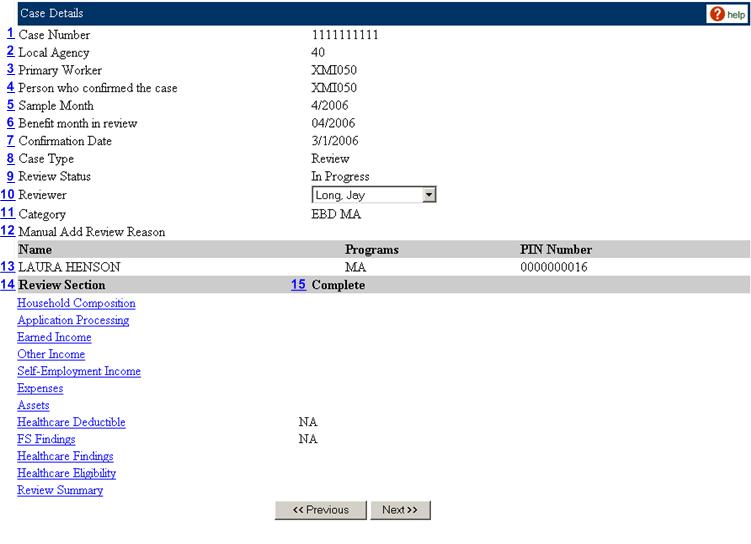Click reference number 15 beside Complete
The height and width of the screenshot is (544, 751).
point(298,285)
